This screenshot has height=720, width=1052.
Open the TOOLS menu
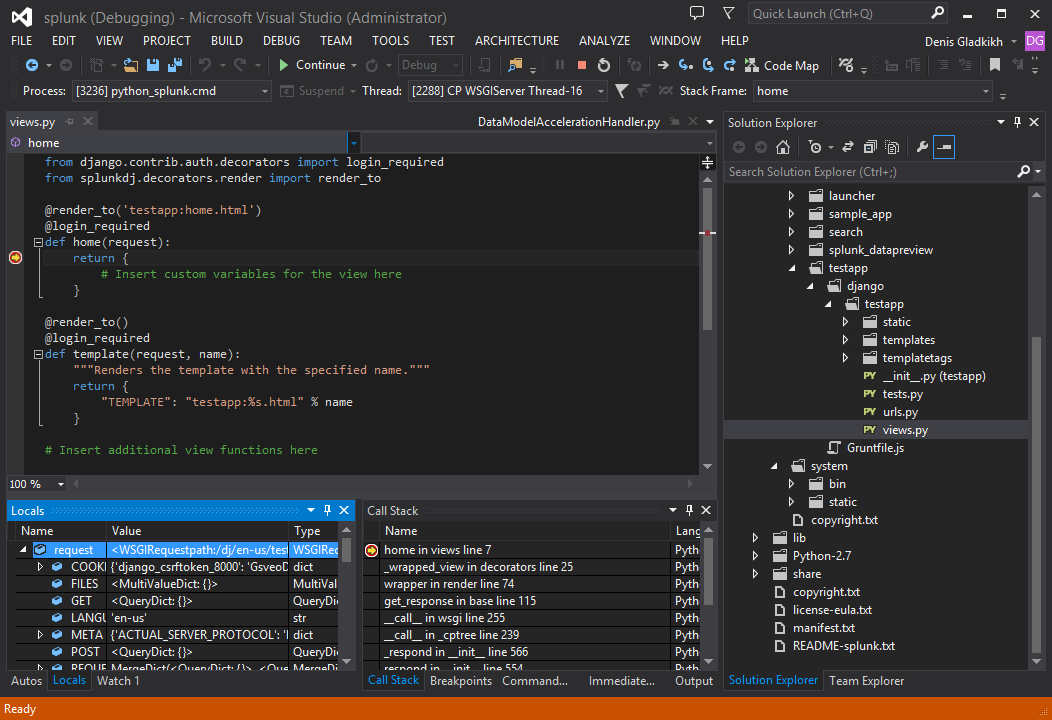click(x=390, y=41)
